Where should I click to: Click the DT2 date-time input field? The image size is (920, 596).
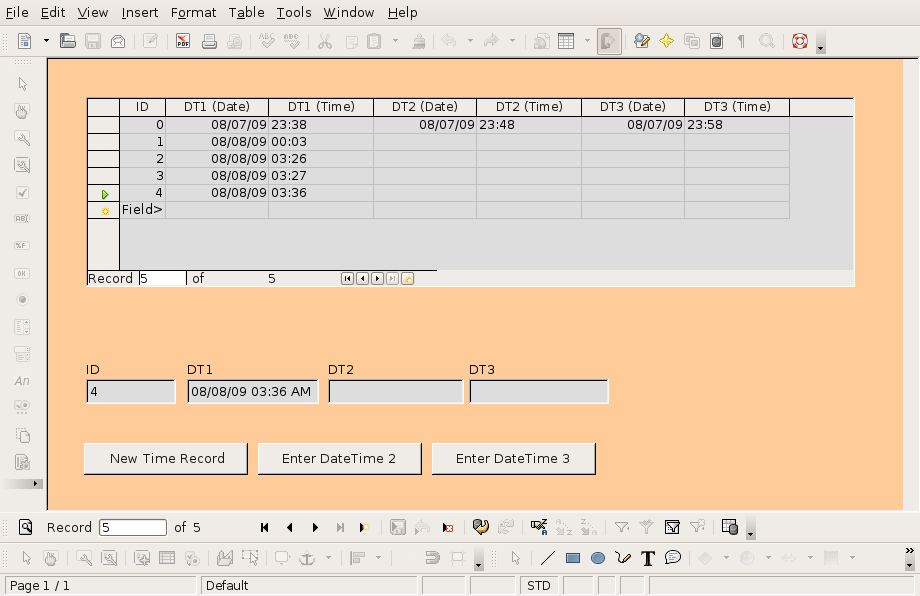click(x=396, y=392)
